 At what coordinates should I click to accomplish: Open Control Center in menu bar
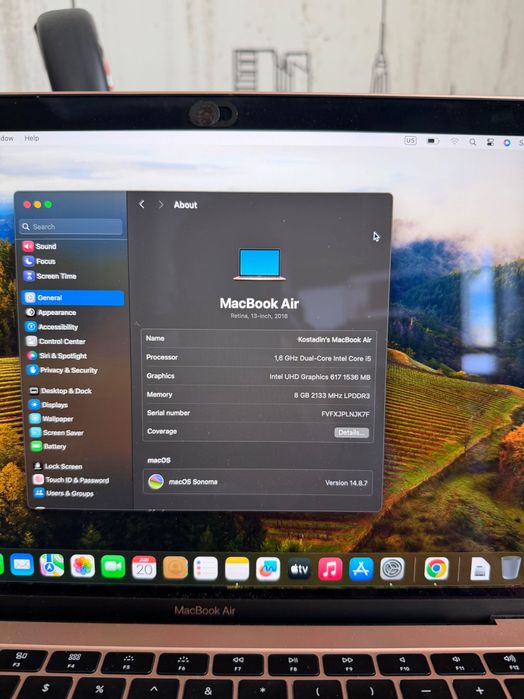[x=490, y=142]
